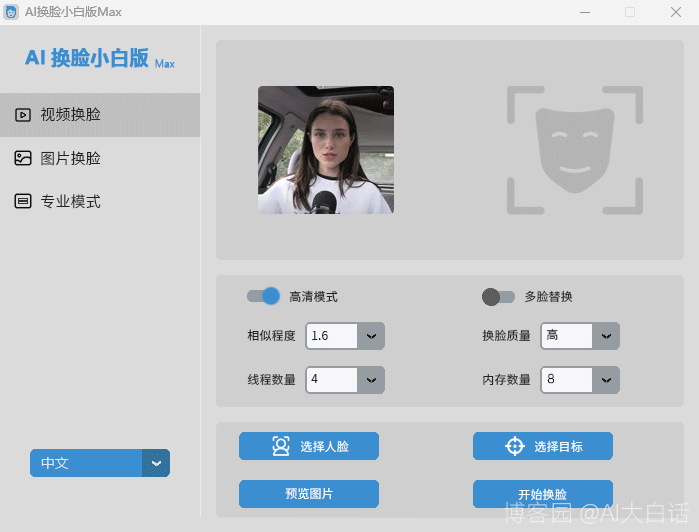
Task: Minimize the AI换脸小白版Max window
Action: 585,12
